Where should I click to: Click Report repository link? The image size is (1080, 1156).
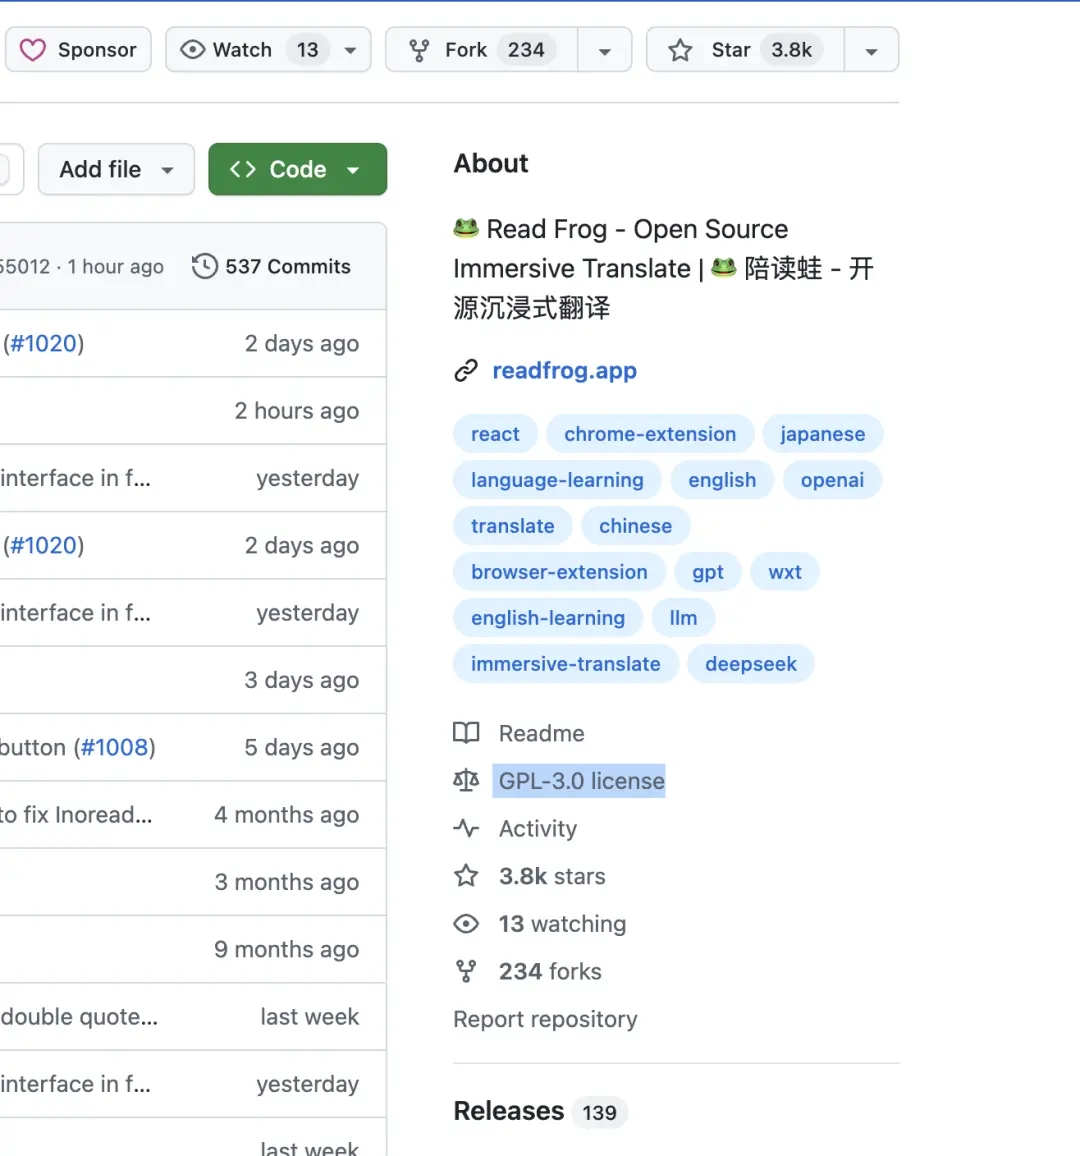[545, 1019]
